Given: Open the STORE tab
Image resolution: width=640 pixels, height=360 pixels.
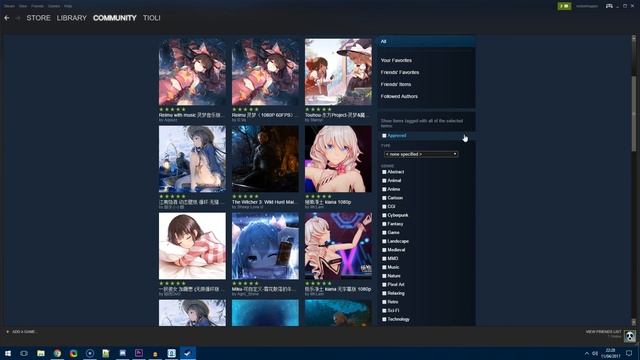Looking at the screenshot, I should click(38, 18).
